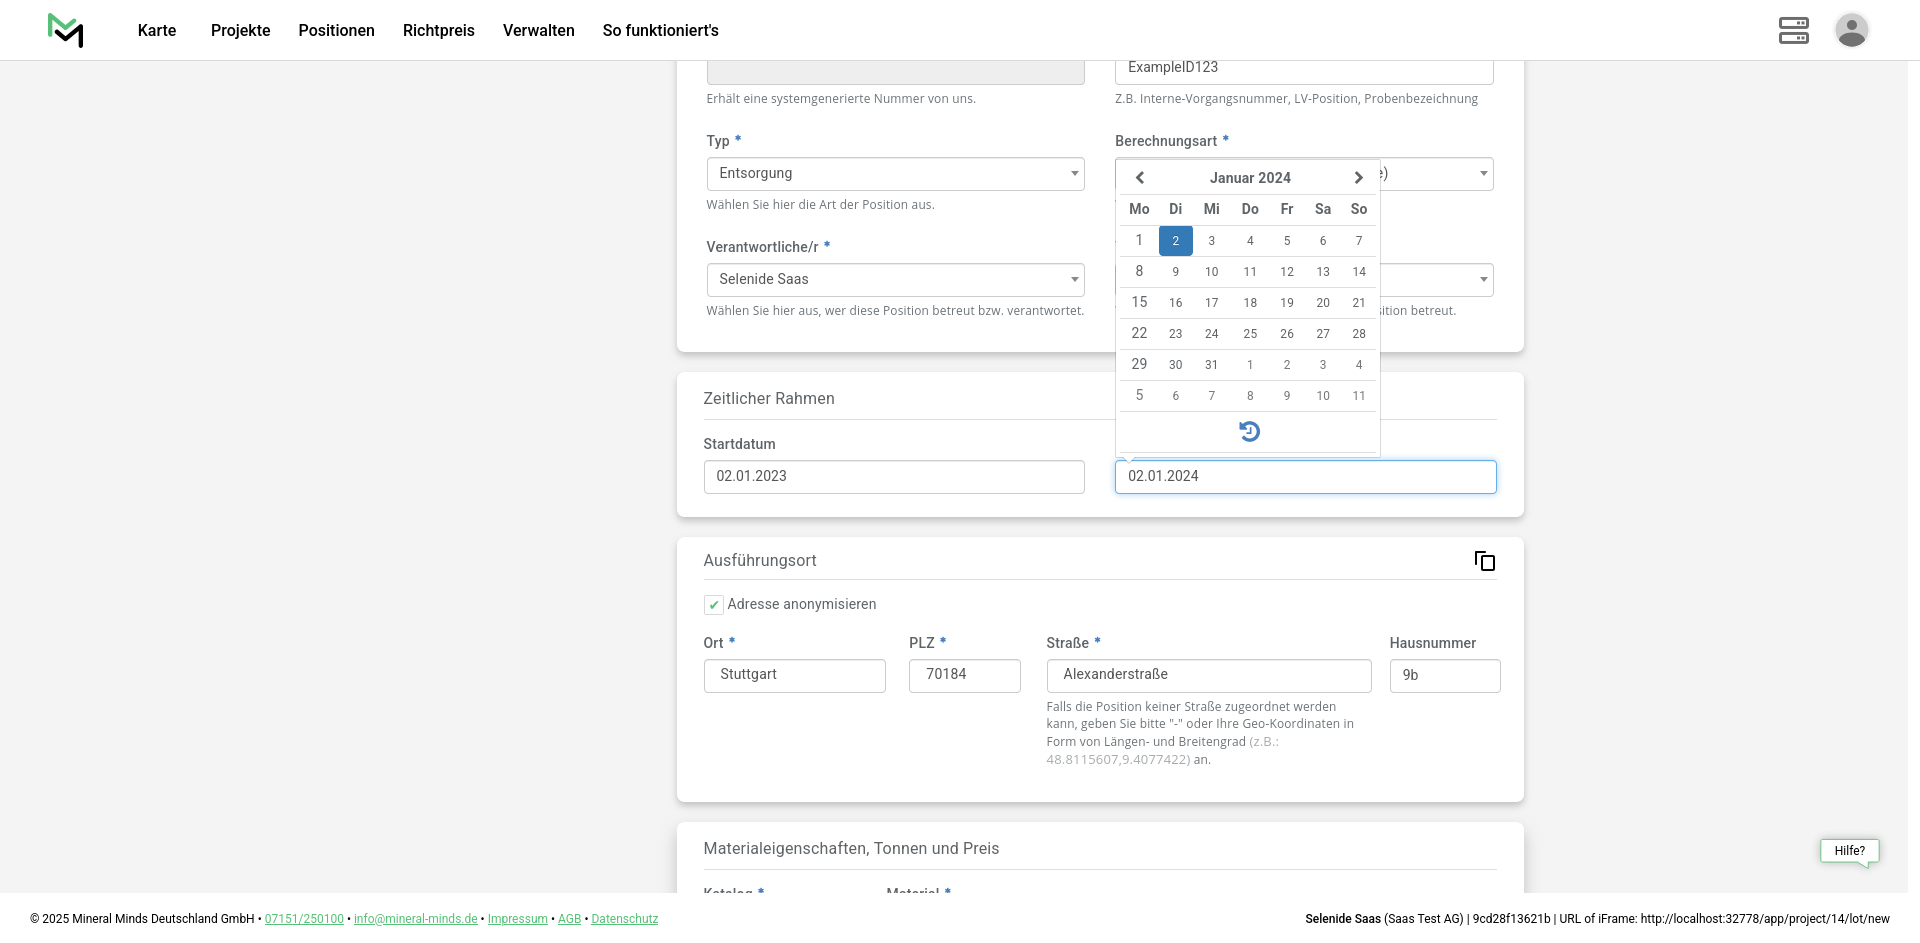Expand the Berechnungsart dropdown arrow

point(1483,174)
